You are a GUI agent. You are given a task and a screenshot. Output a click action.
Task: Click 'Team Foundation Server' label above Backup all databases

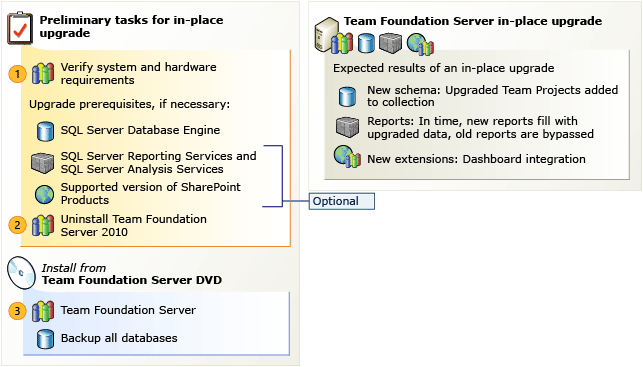coord(128,310)
